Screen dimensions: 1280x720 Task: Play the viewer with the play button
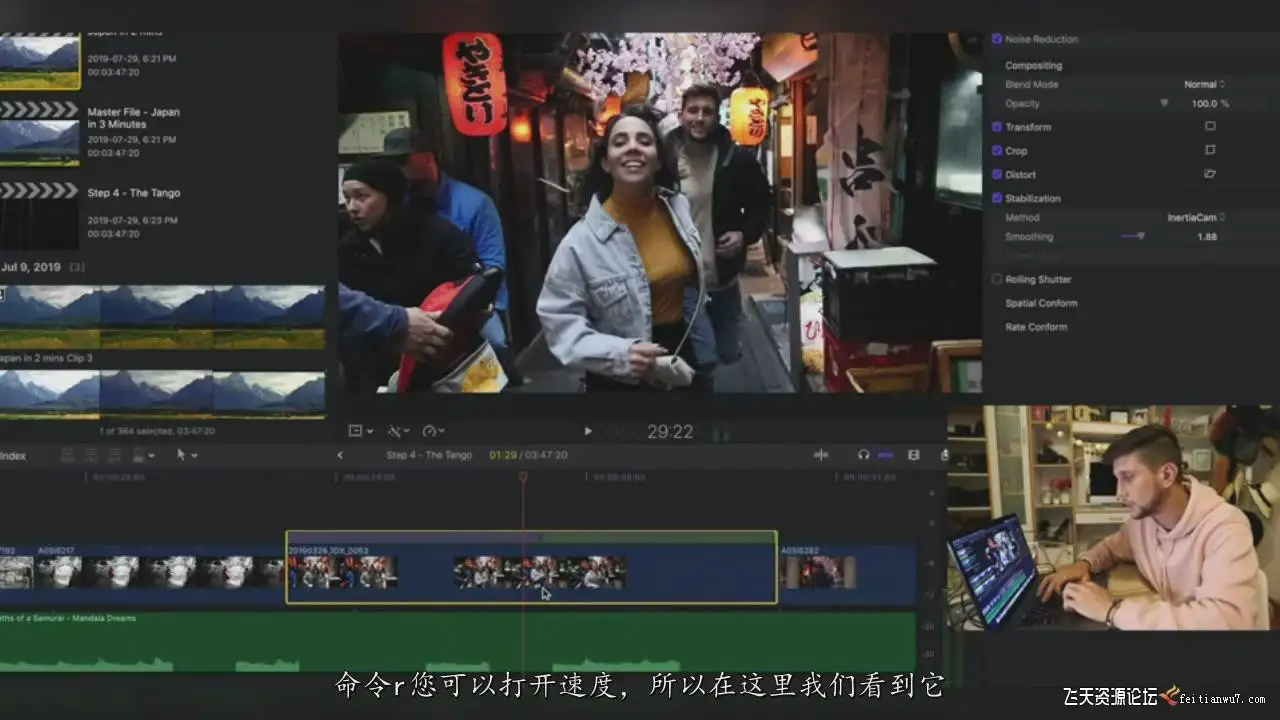(588, 431)
